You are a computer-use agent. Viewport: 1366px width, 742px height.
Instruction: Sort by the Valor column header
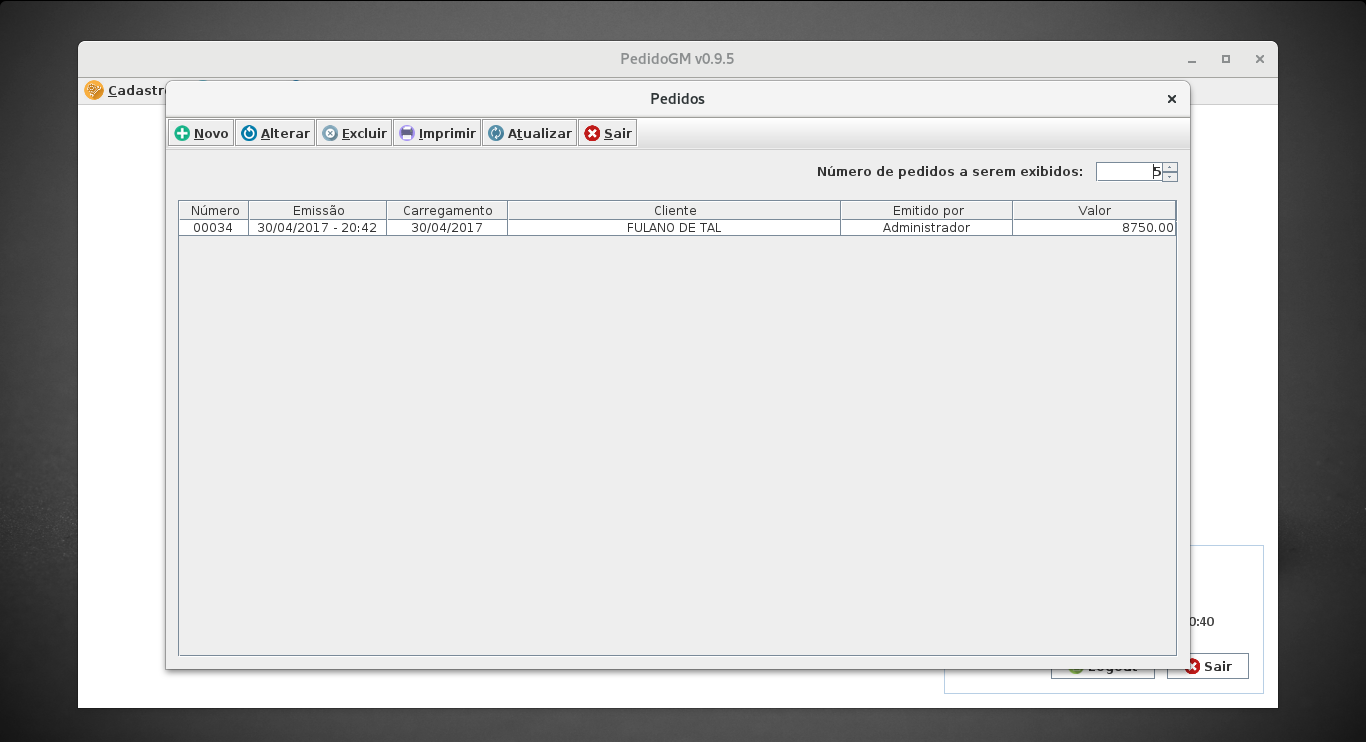(1094, 211)
